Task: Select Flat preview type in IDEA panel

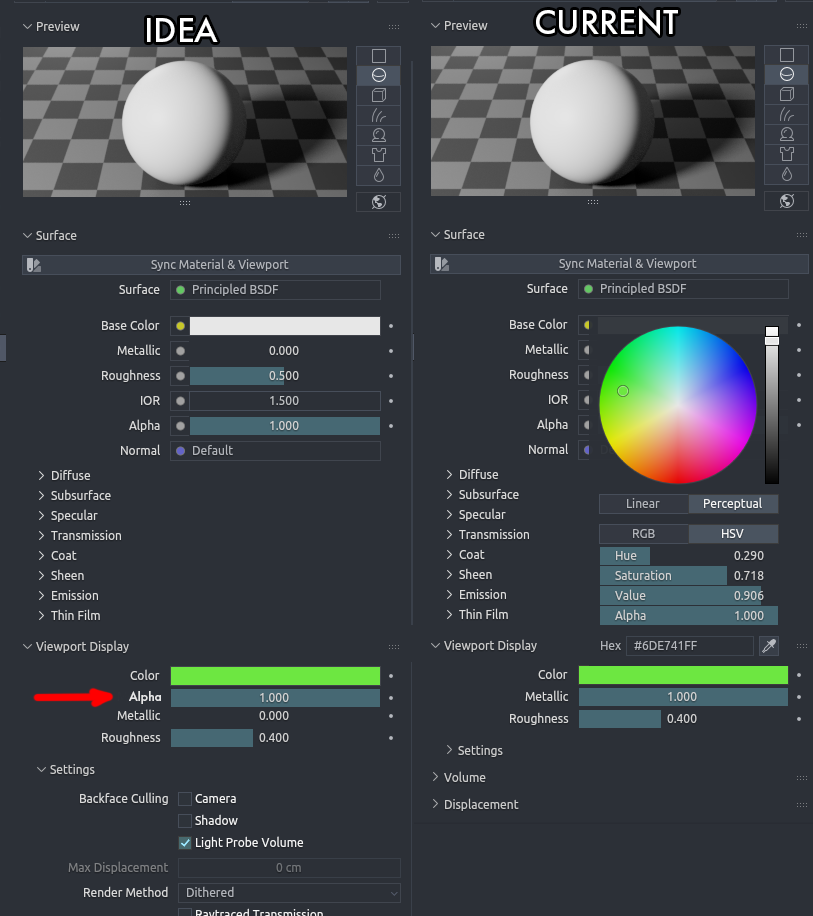Action: click(x=378, y=56)
